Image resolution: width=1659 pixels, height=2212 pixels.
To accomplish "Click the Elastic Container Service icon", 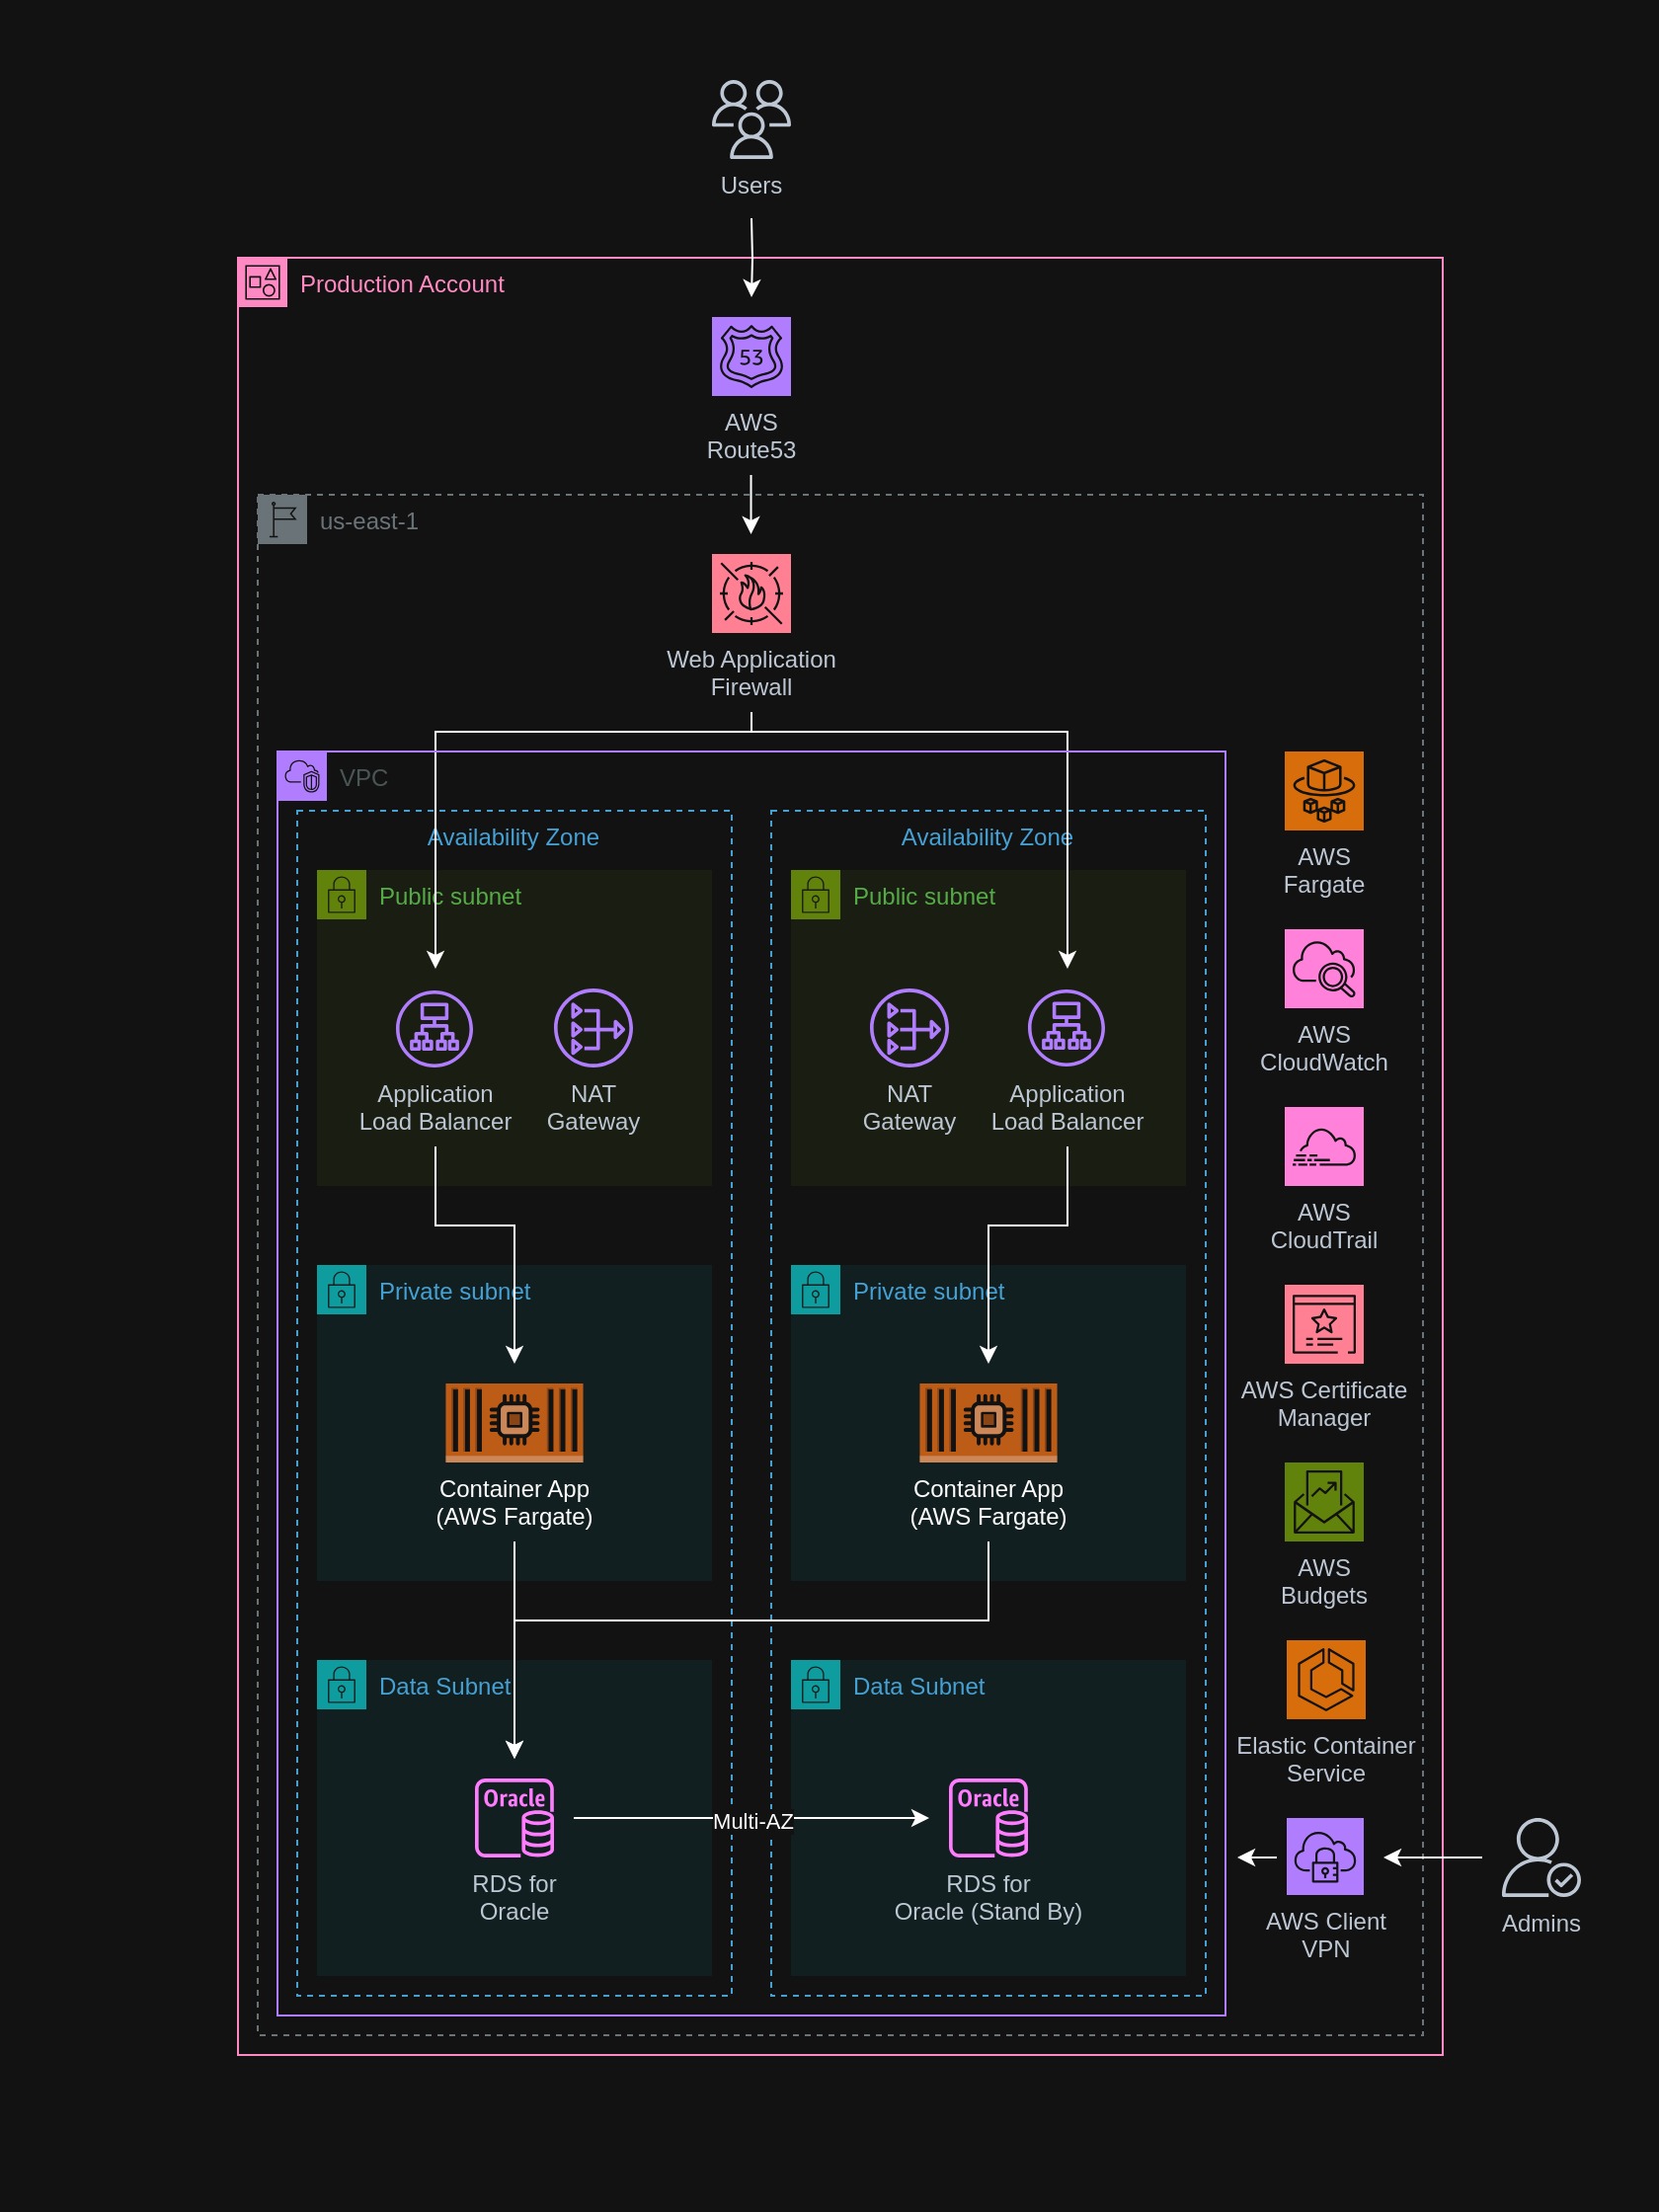I will coord(1326,1679).
